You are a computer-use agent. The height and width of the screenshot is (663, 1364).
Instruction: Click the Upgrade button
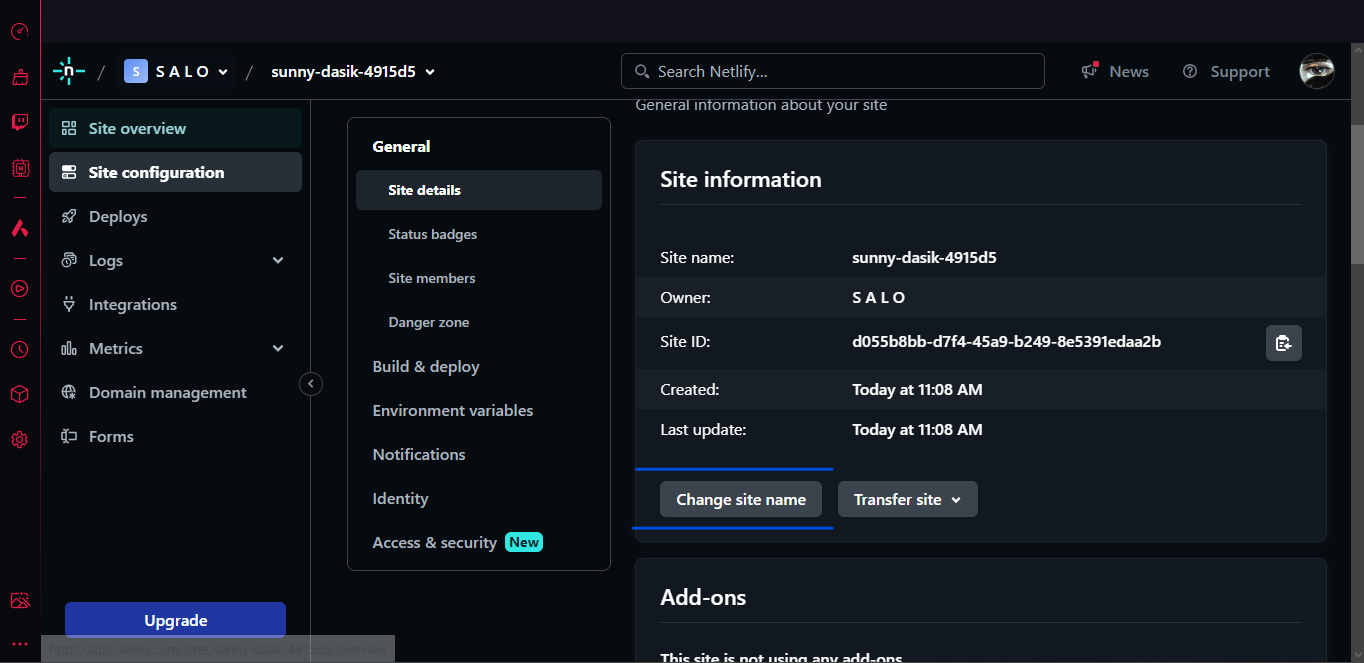click(175, 620)
